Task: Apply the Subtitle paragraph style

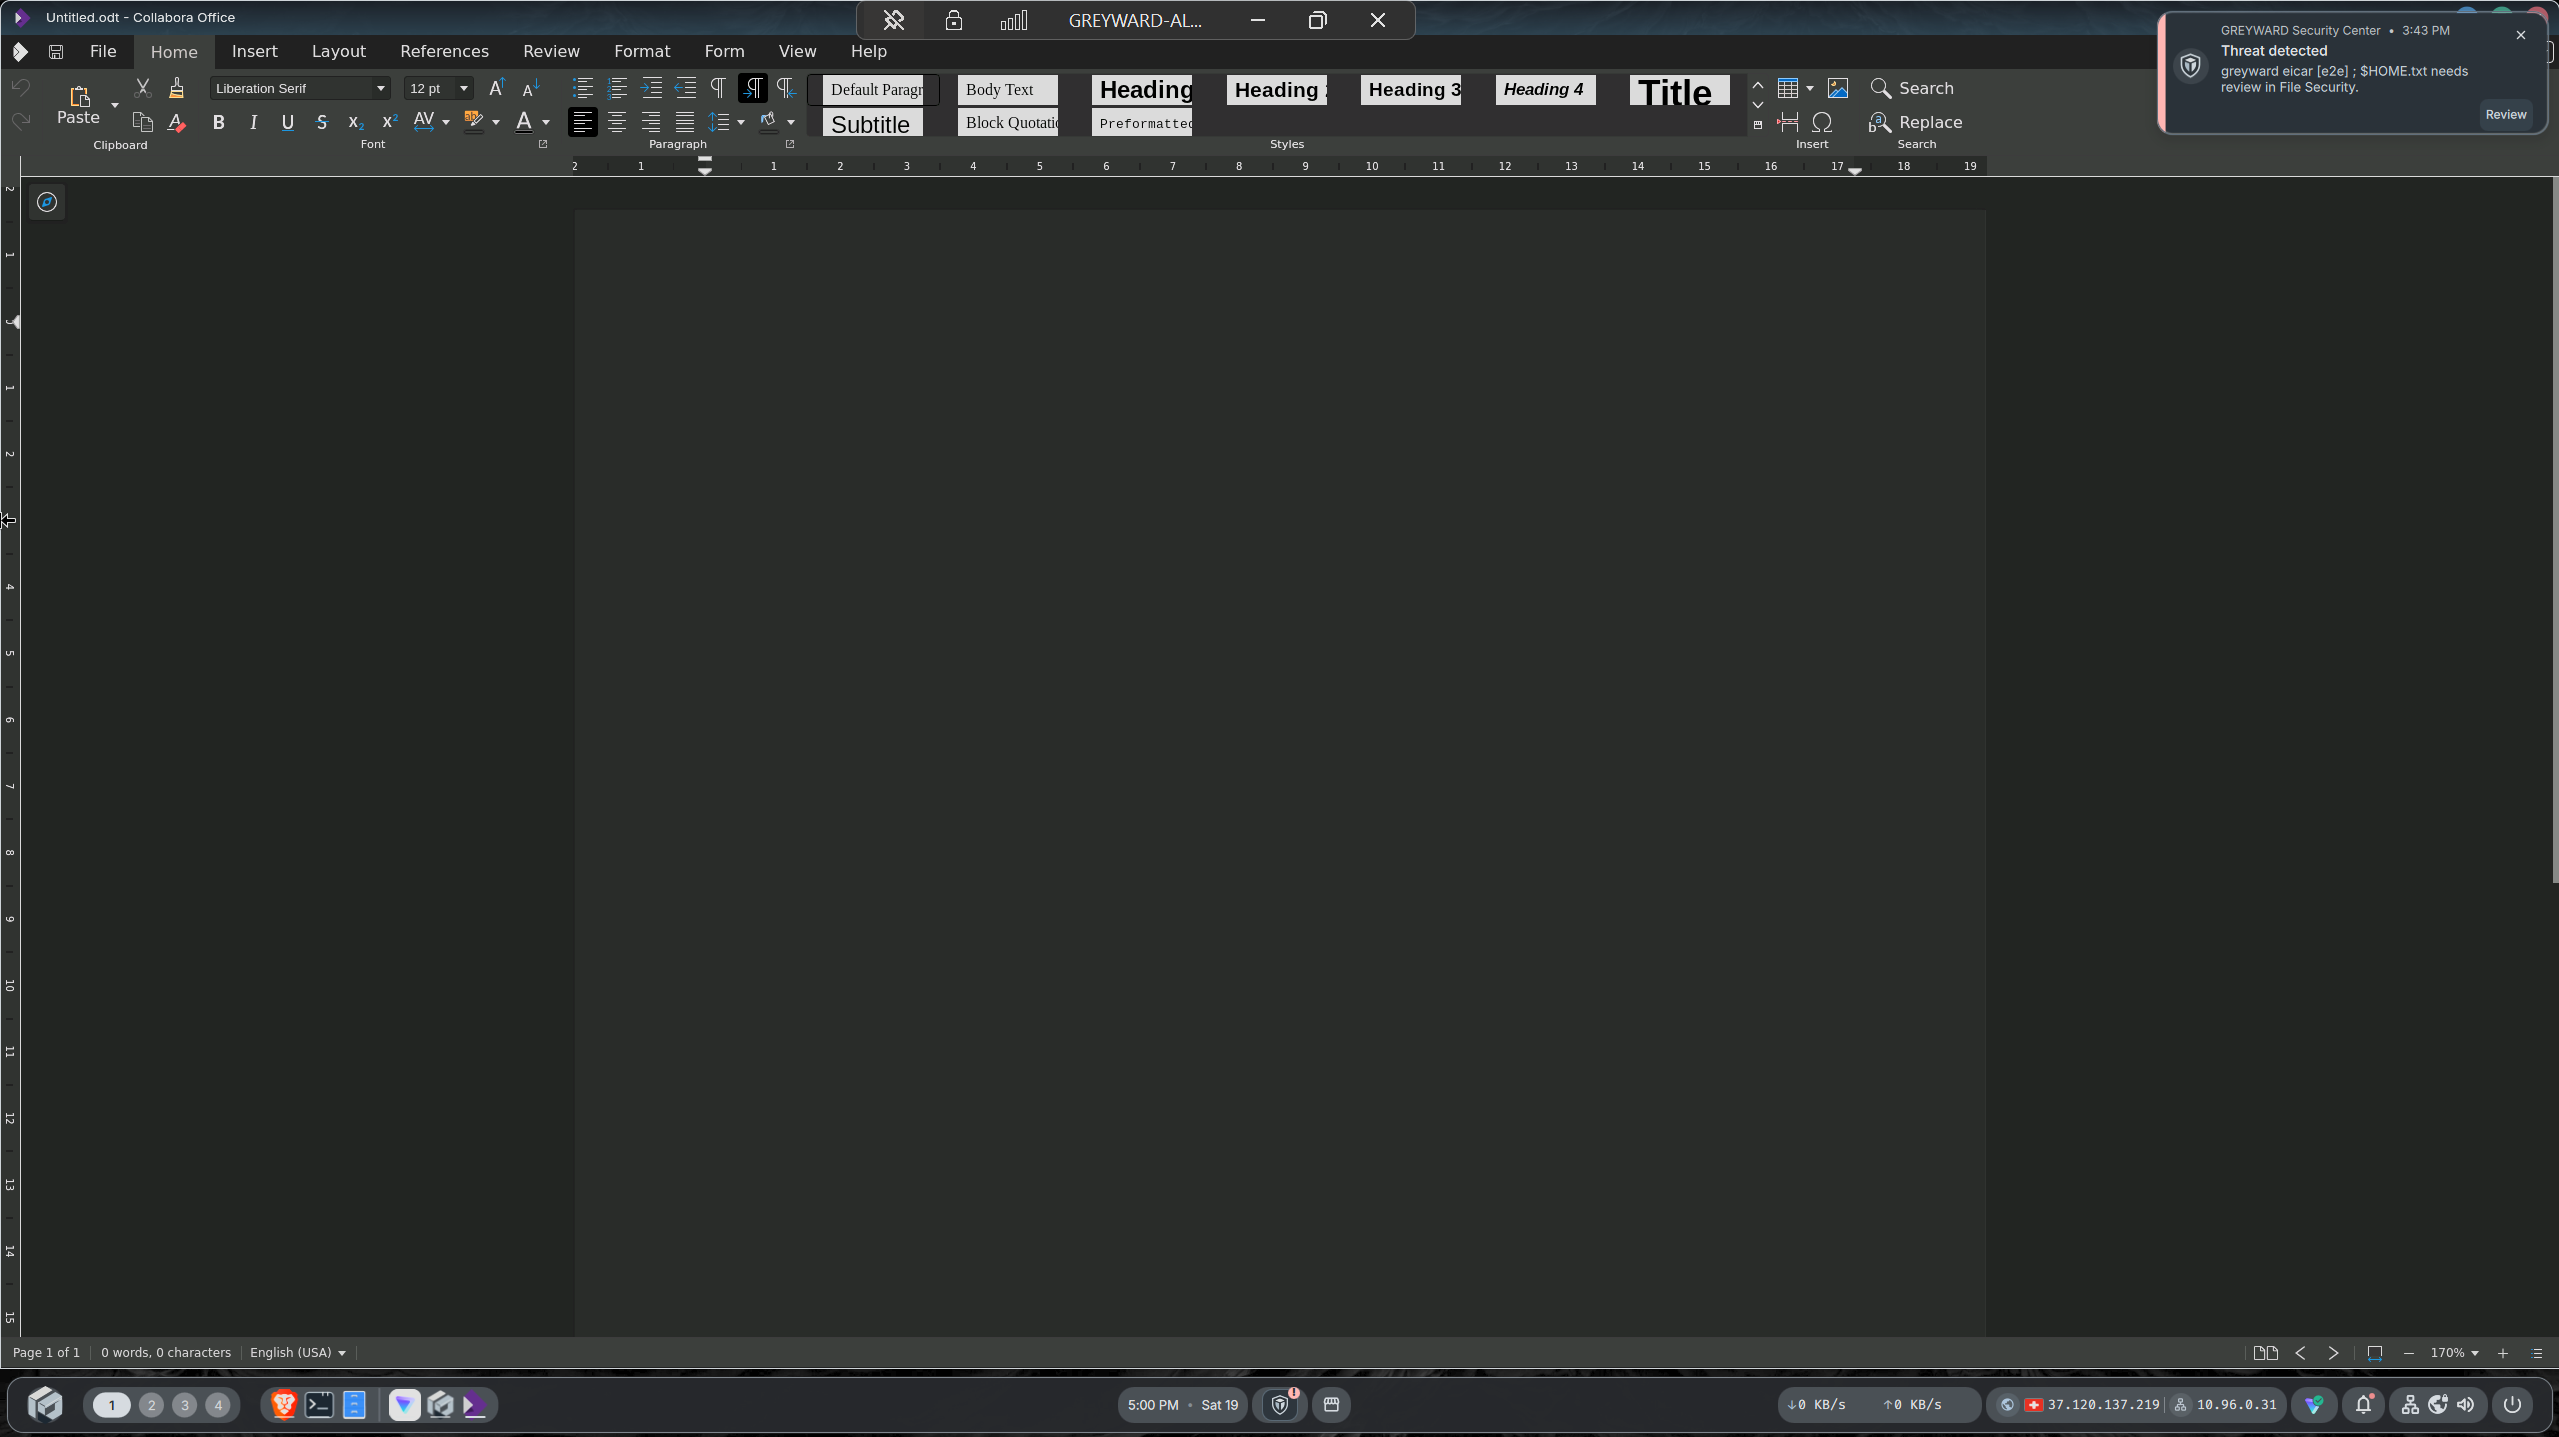Action: click(873, 123)
